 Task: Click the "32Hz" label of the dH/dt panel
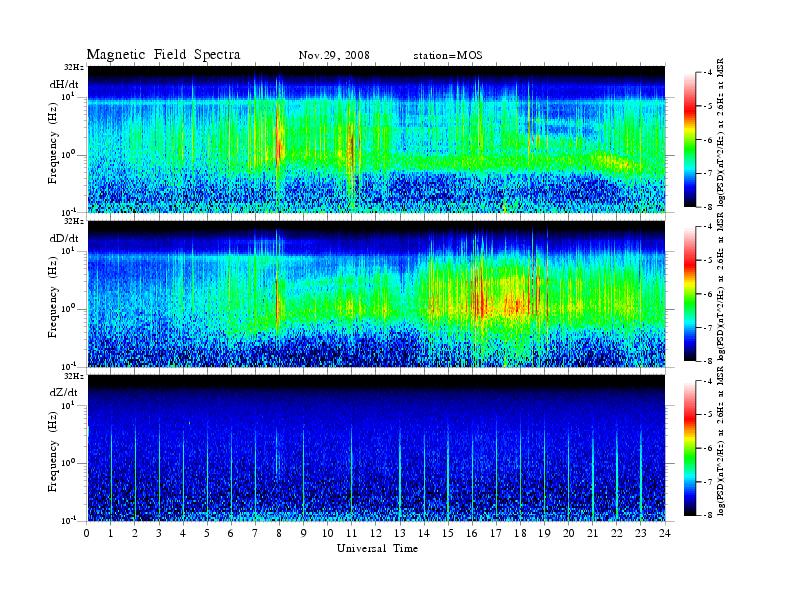coord(74,67)
